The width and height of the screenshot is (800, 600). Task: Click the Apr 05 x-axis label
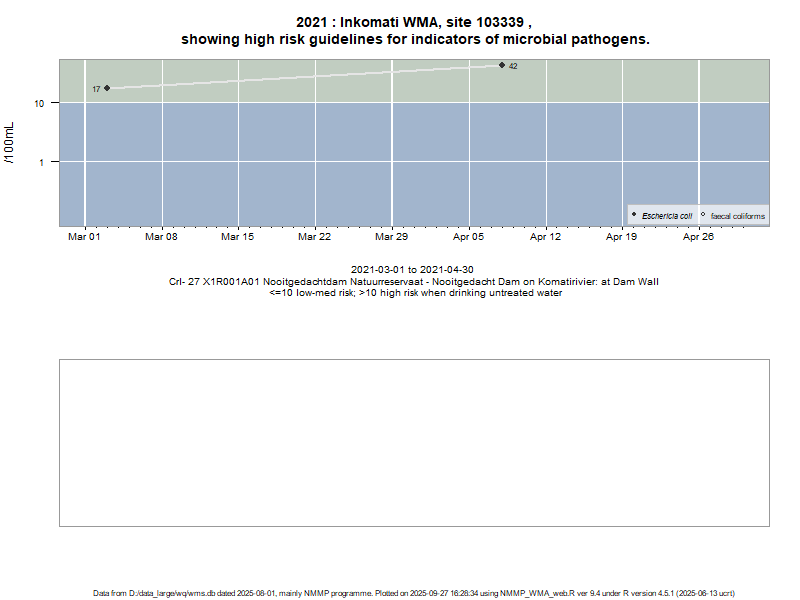click(x=469, y=237)
